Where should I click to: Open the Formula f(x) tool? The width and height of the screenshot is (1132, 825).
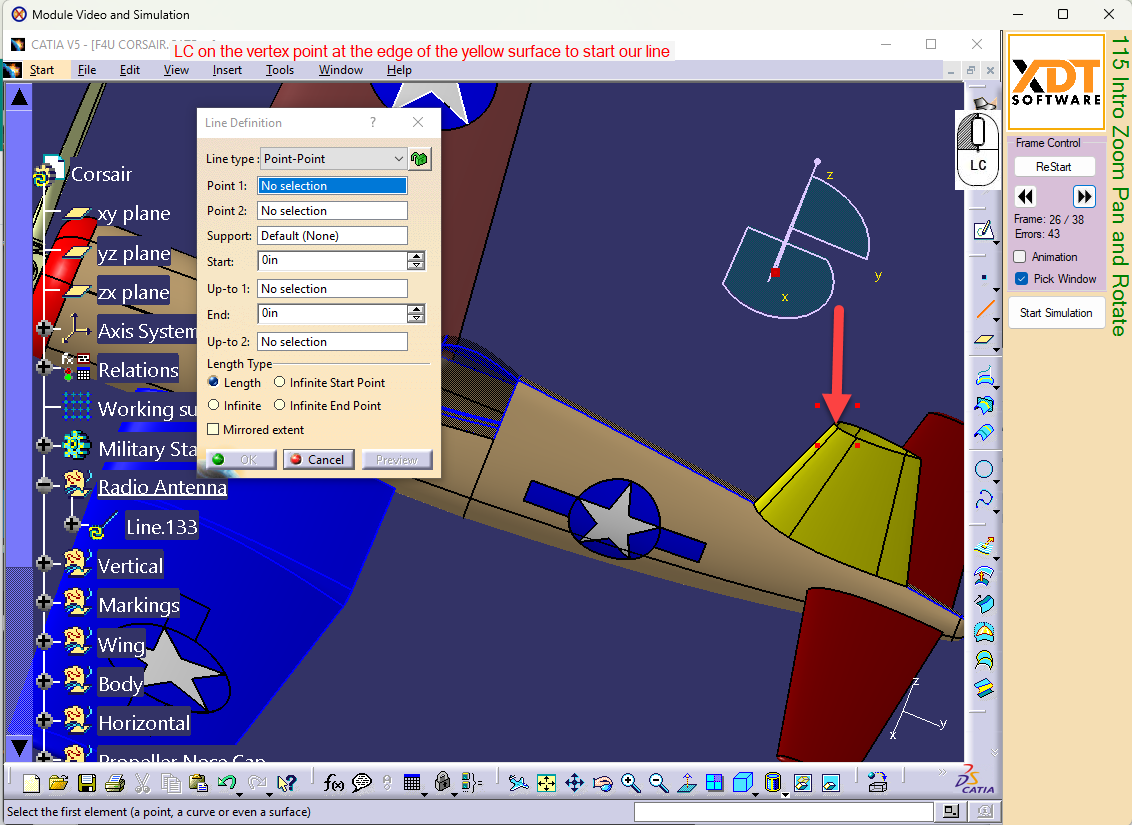pos(334,783)
